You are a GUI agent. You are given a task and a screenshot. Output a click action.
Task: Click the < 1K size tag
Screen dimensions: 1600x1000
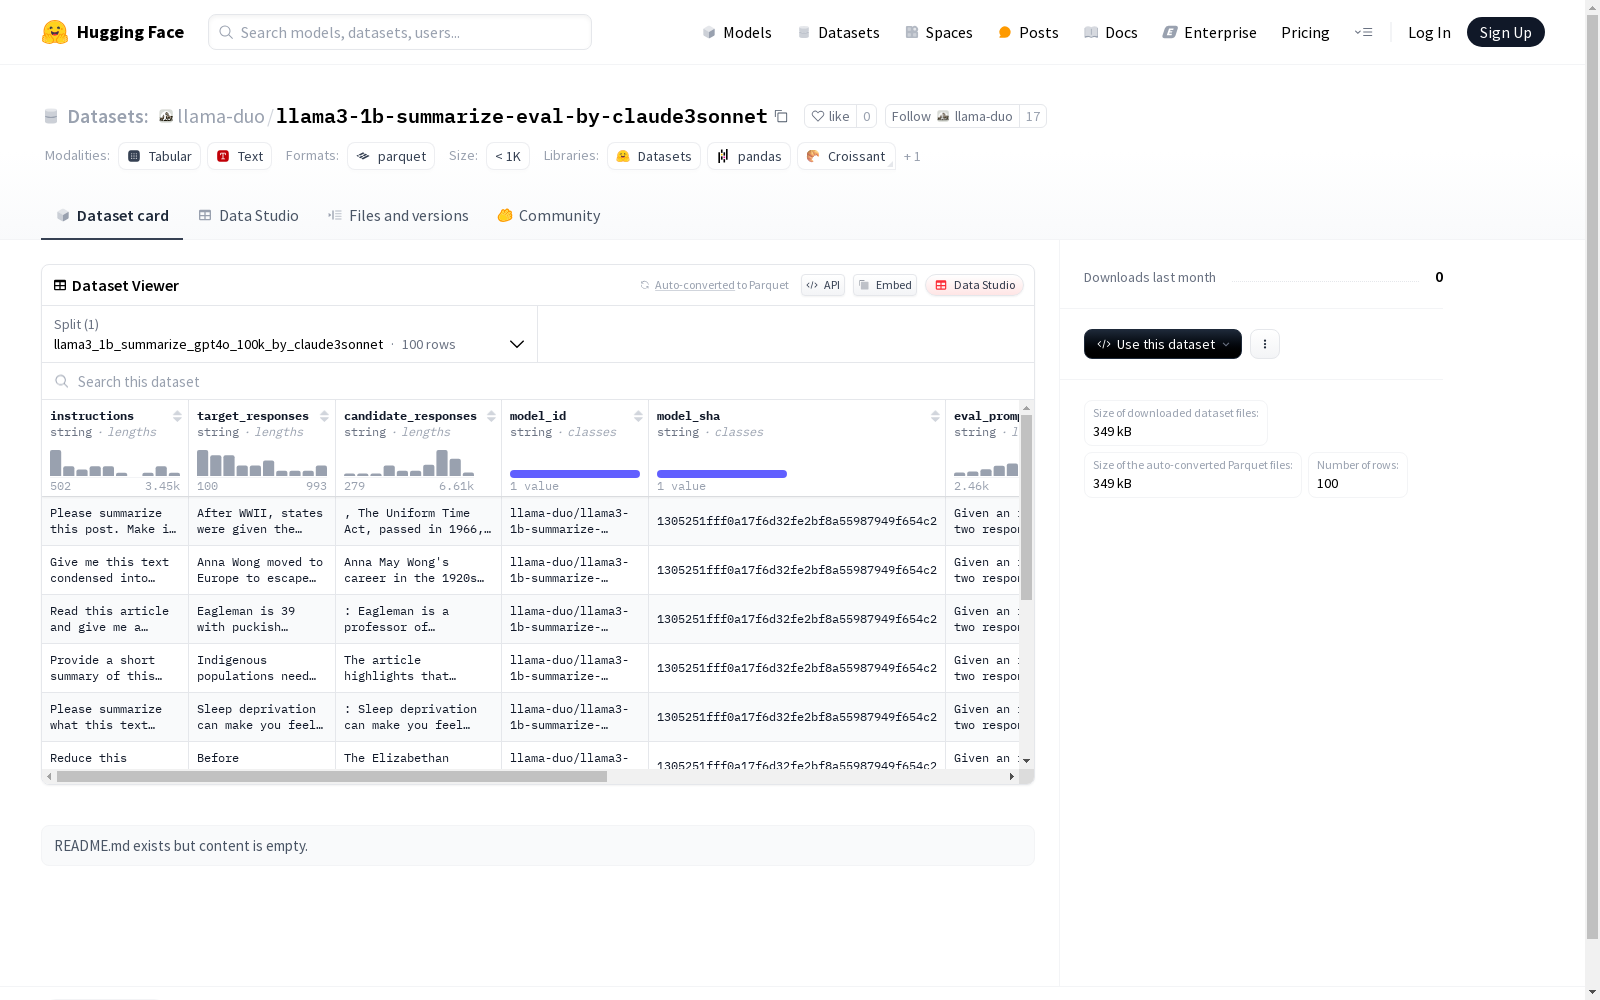coord(508,156)
